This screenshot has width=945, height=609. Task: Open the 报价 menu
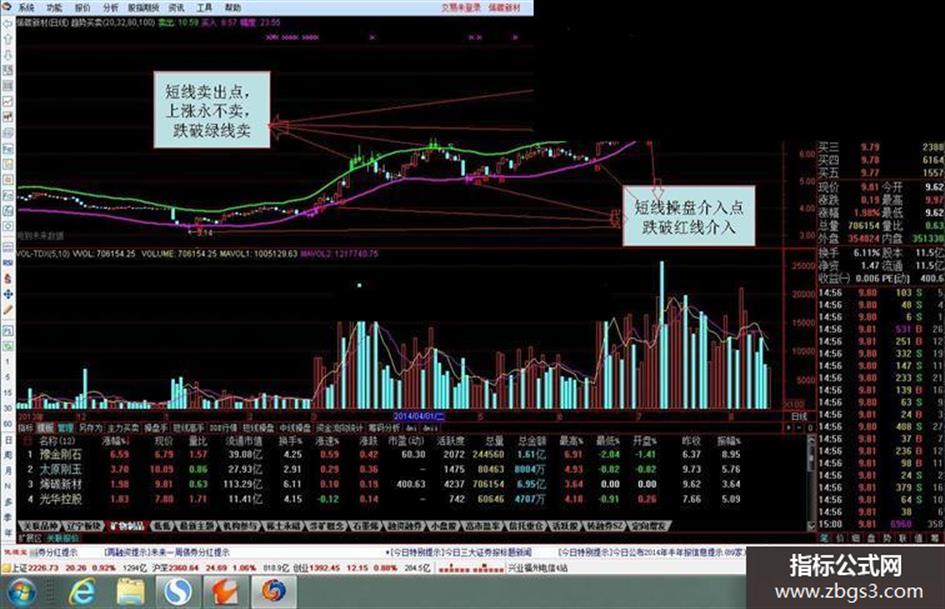pyautogui.click(x=82, y=8)
